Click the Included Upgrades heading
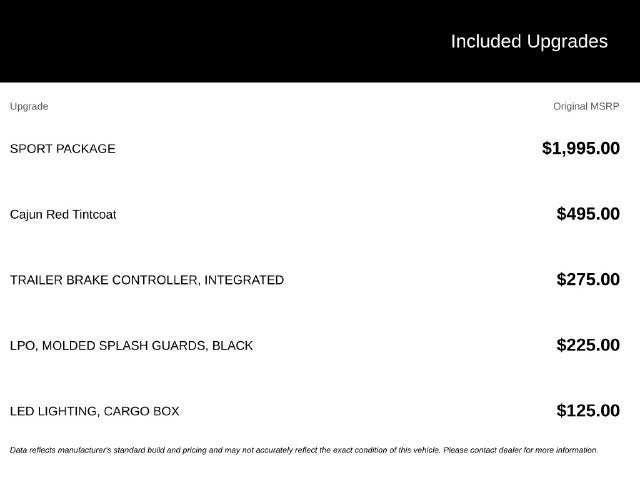The width and height of the screenshot is (640, 480). coord(529,42)
